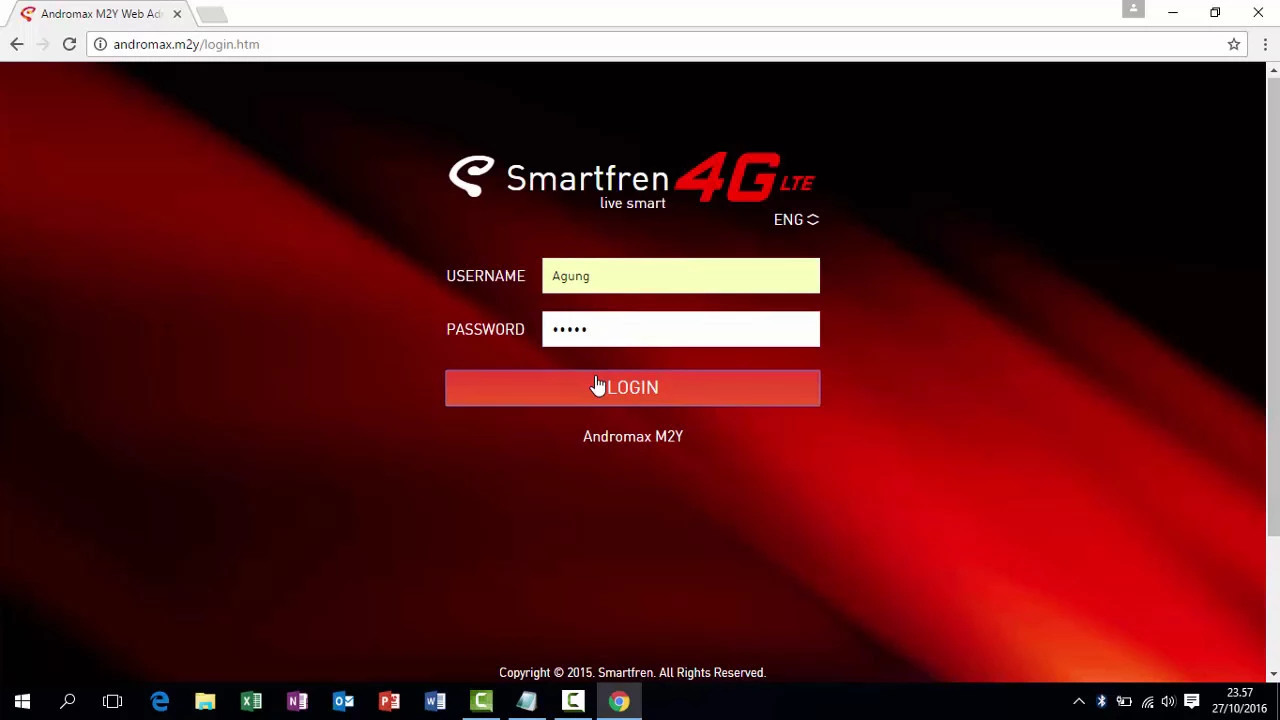Click the scrollbar up arrow
The image size is (1280, 720).
pos(1273,69)
